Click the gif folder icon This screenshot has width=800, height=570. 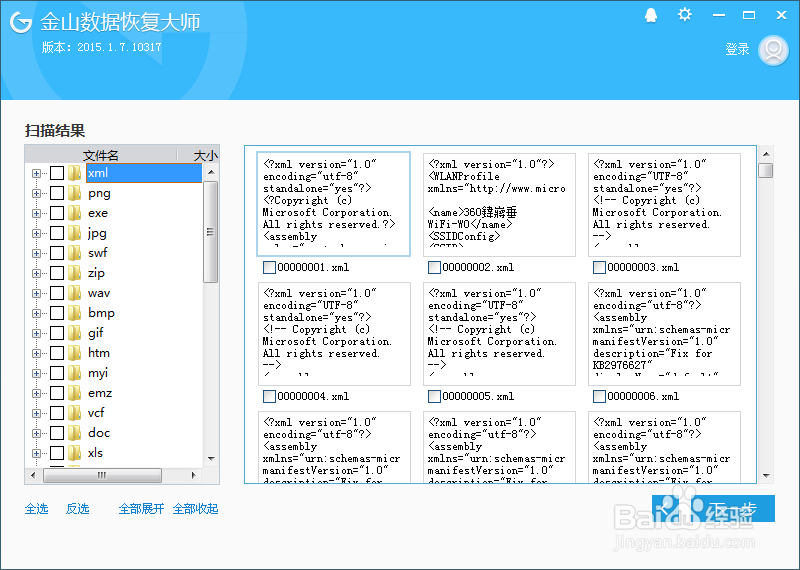[74, 333]
